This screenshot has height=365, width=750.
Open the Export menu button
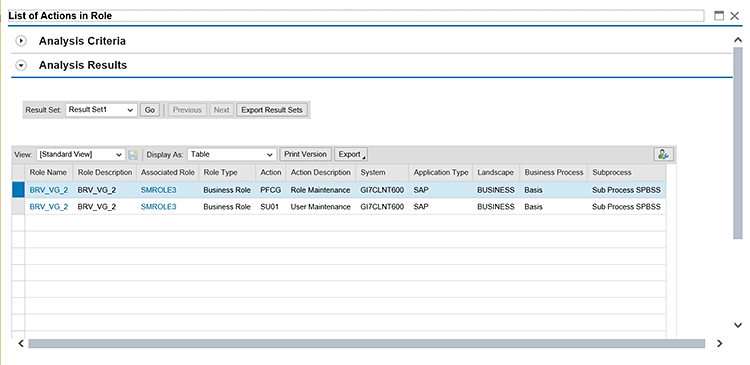tap(350, 155)
